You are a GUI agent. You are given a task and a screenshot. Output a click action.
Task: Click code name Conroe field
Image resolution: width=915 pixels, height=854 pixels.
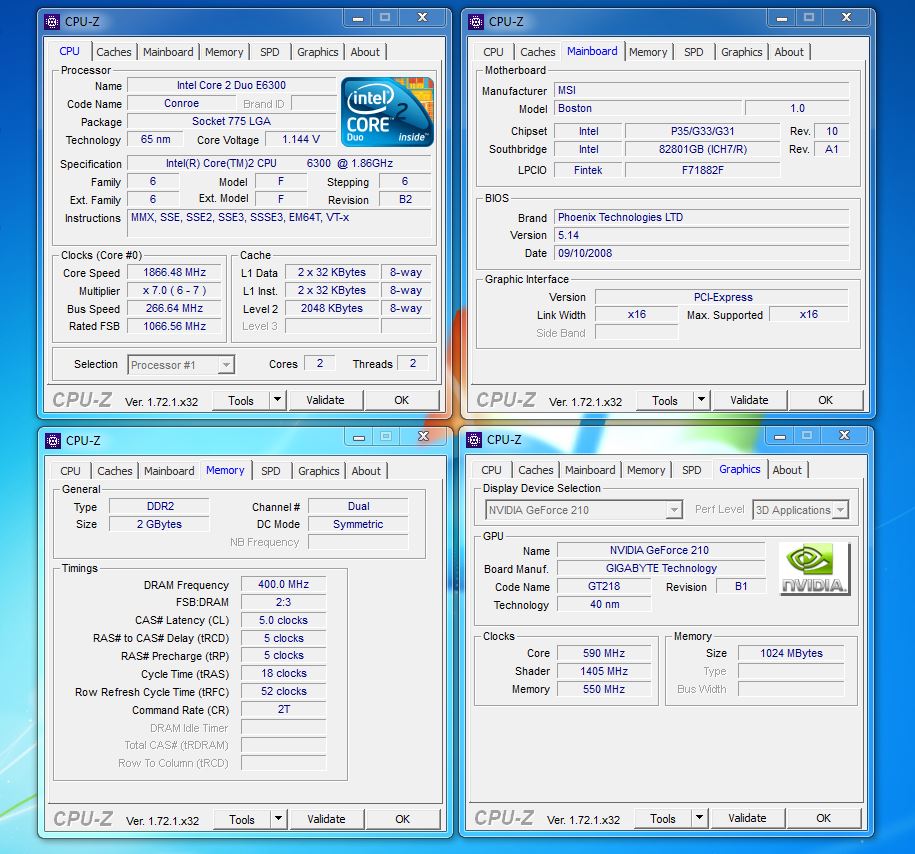click(x=181, y=103)
